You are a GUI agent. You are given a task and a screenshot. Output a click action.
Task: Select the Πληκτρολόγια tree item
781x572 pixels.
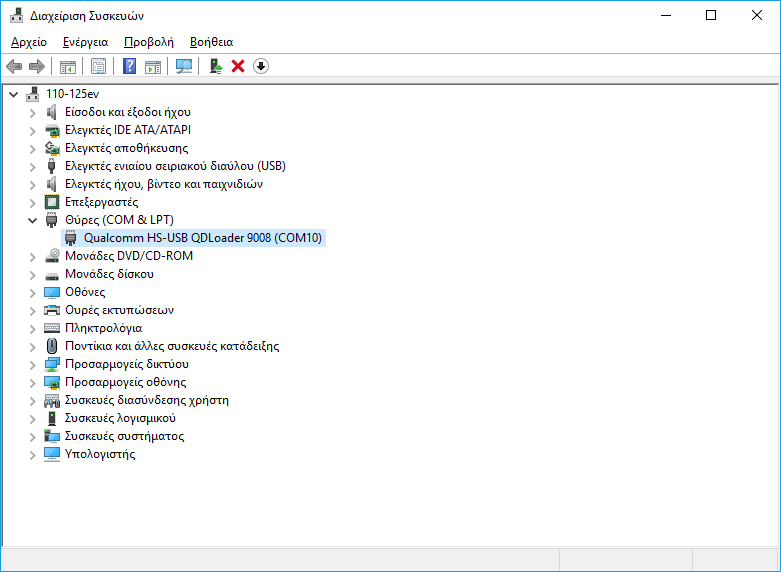coord(103,328)
